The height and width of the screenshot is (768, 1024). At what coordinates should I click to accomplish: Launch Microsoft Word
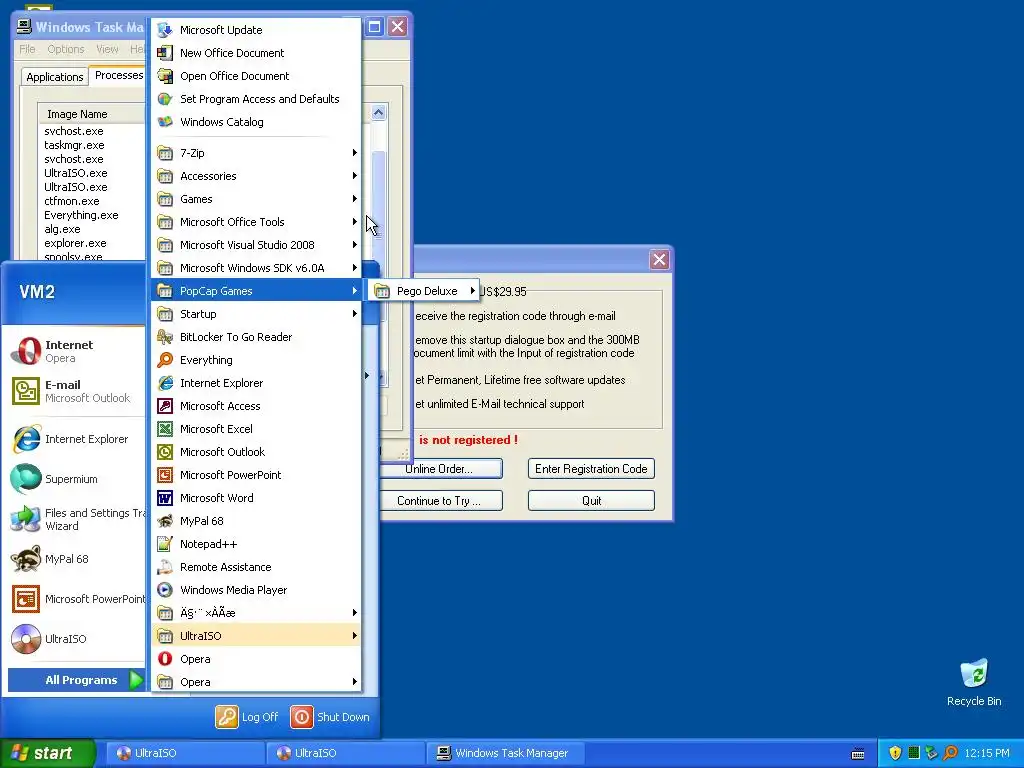[257, 498]
